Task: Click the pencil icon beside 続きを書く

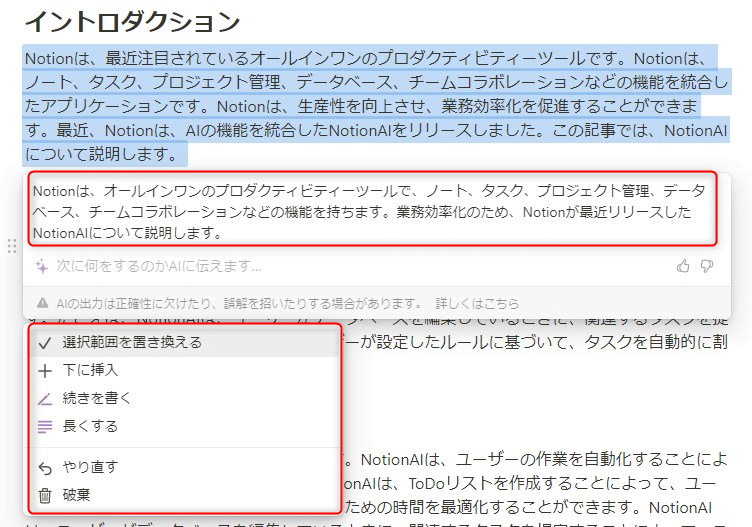Action: [x=45, y=398]
